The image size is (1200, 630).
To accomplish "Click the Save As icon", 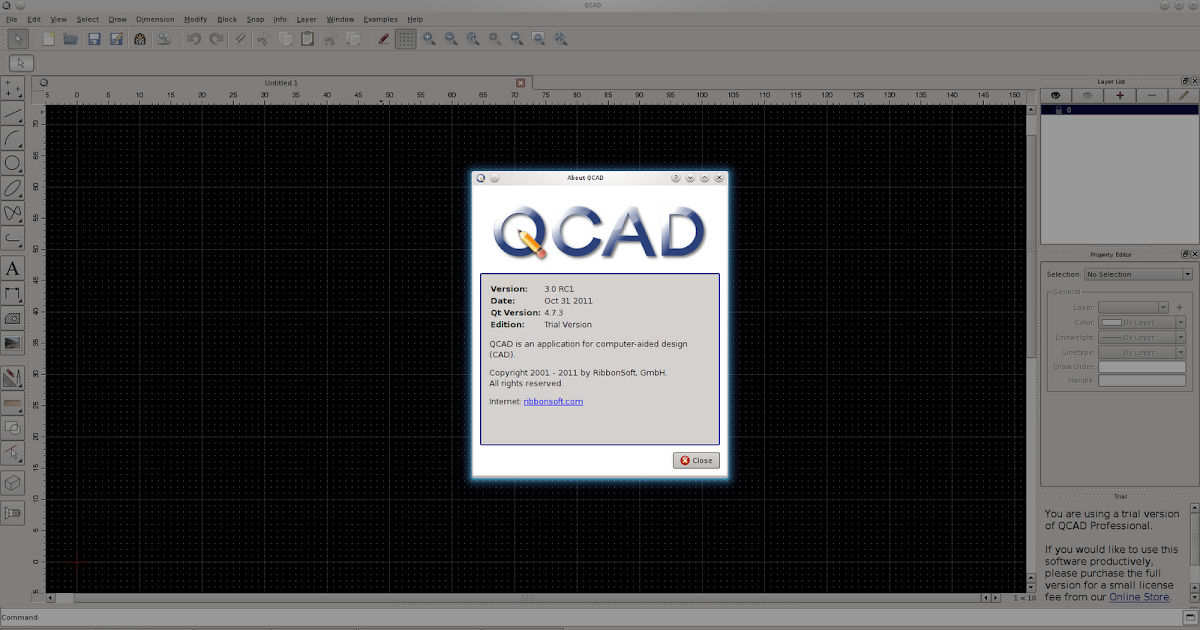I will [x=117, y=39].
